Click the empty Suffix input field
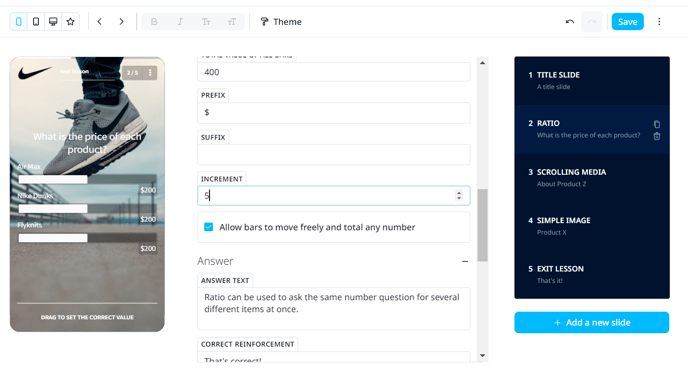The height and width of the screenshot is (372, 688). [333, 154]
